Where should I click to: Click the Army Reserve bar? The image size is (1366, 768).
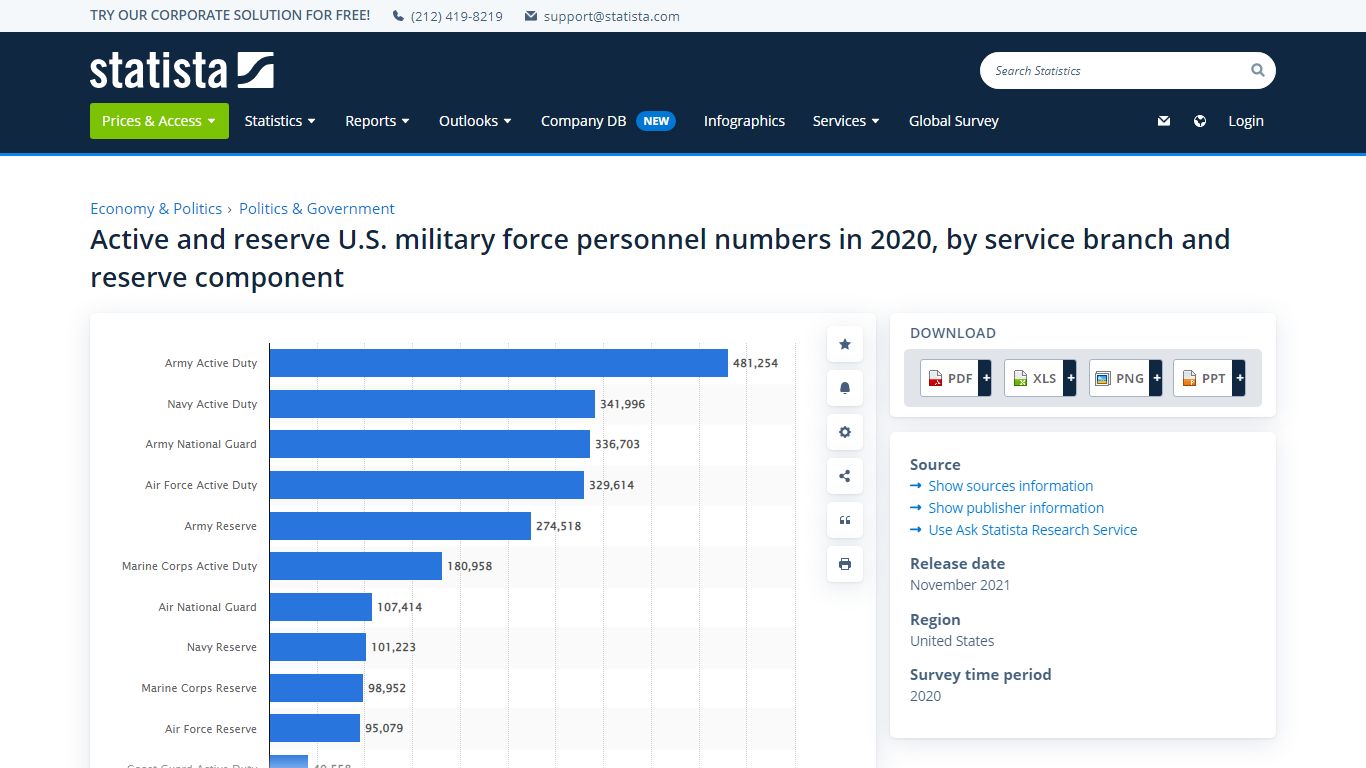pyautogui.click(x=400, y=526)
